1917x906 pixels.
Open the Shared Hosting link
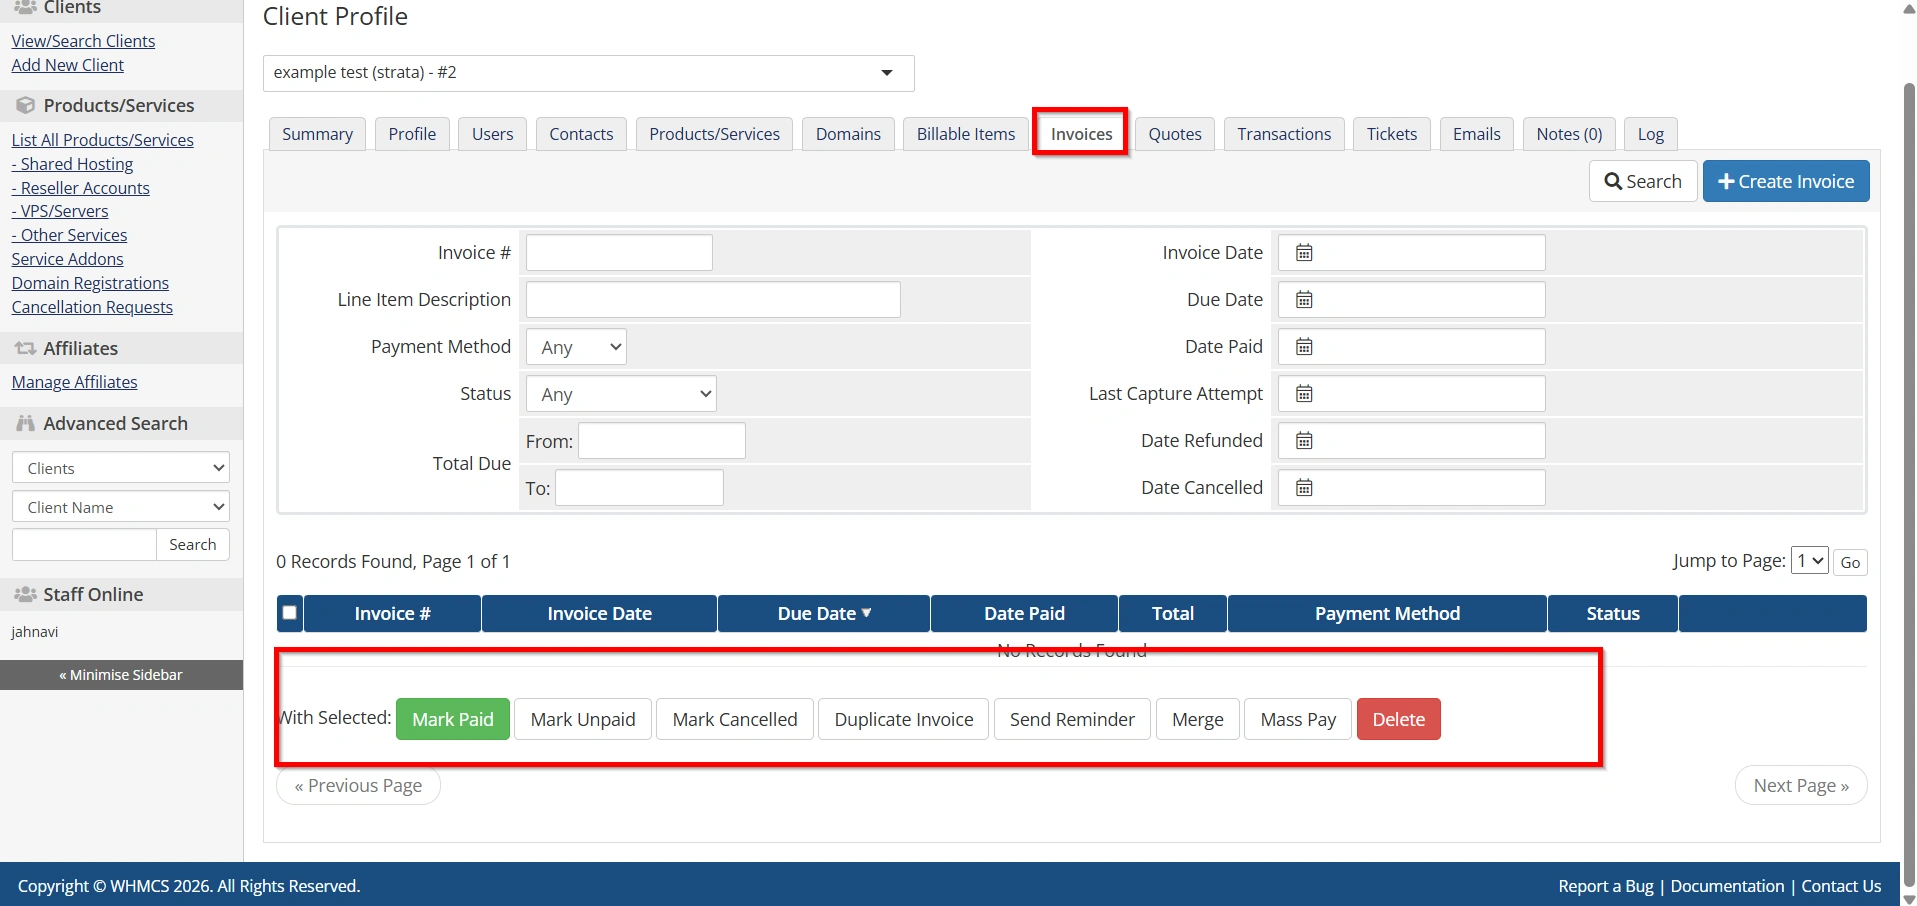point(72,164)
